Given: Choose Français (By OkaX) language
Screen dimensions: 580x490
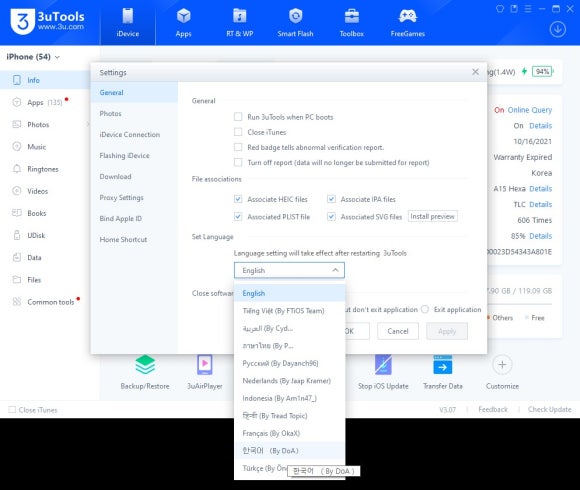Looking at the screenshot, I should click(x=290, y=433).
